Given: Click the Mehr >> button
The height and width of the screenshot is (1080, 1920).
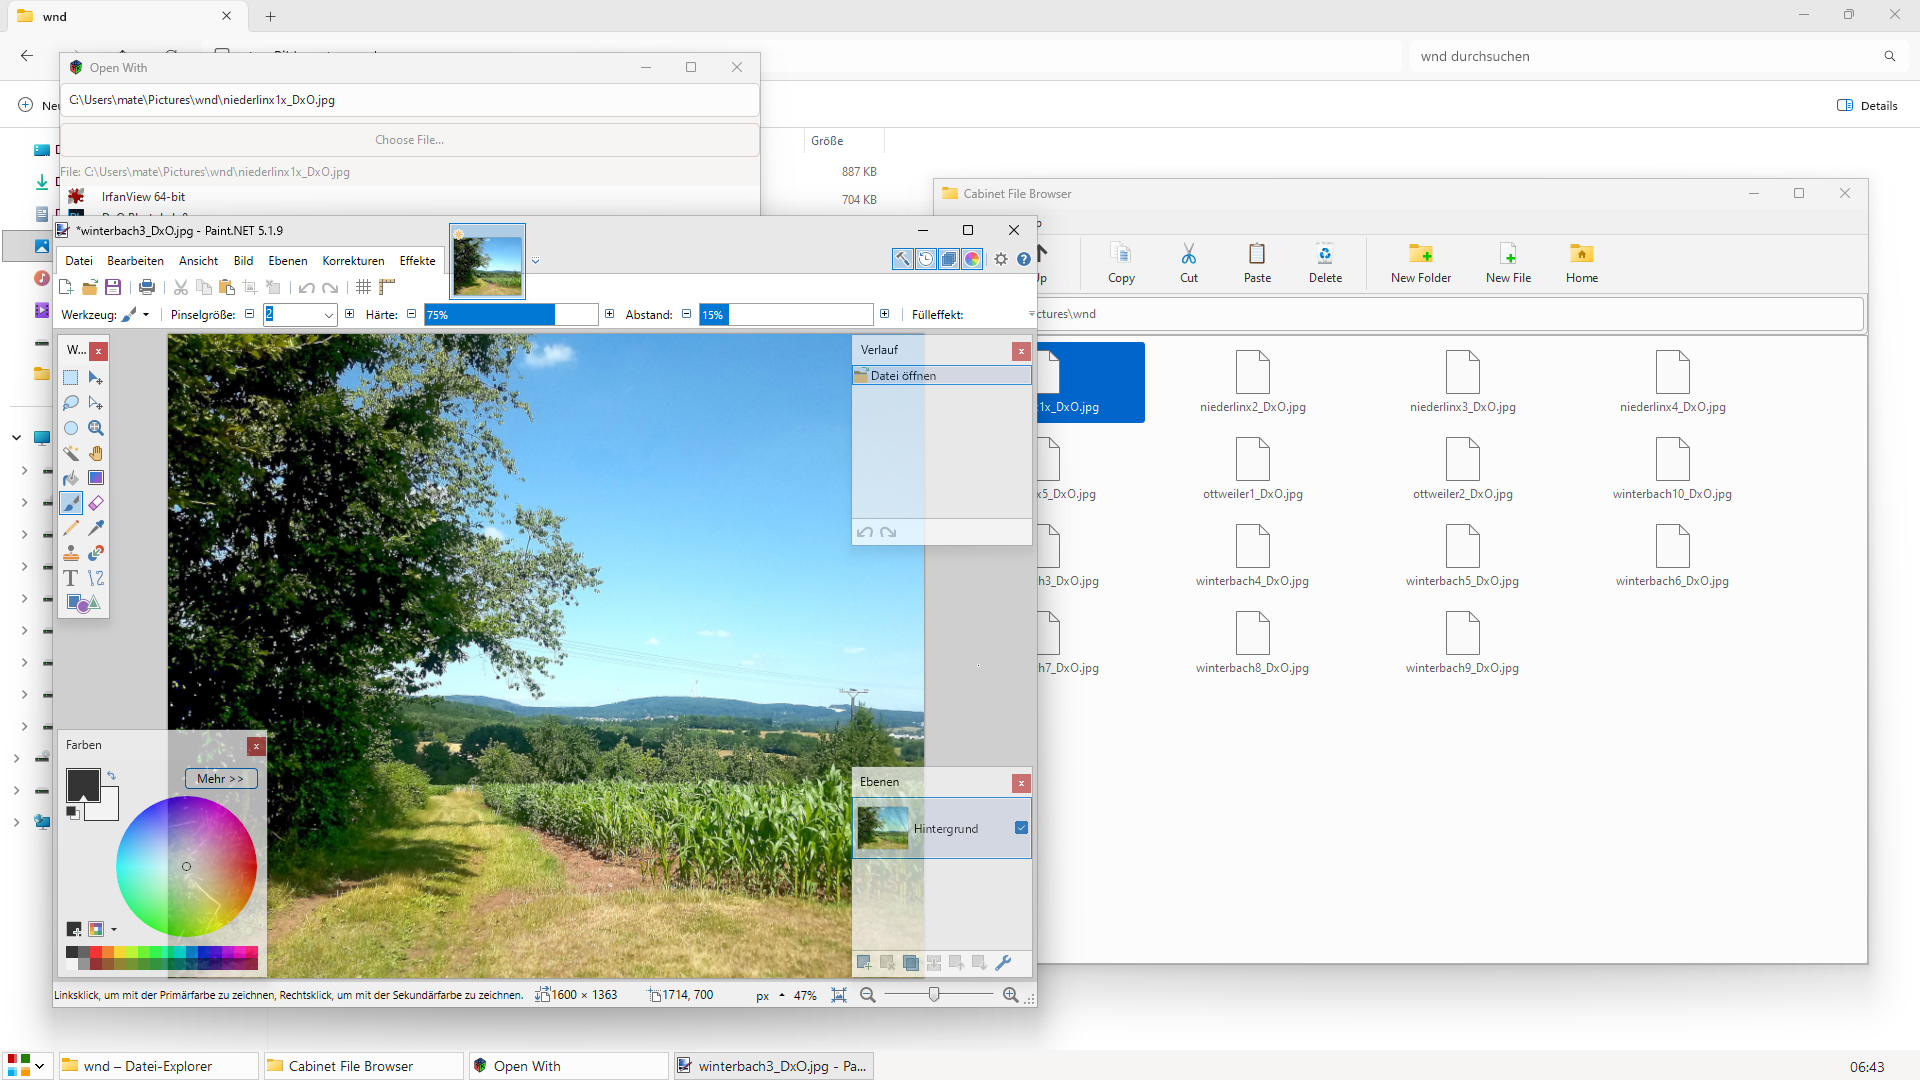Looking at the screenshot, I should coord(220,779).
